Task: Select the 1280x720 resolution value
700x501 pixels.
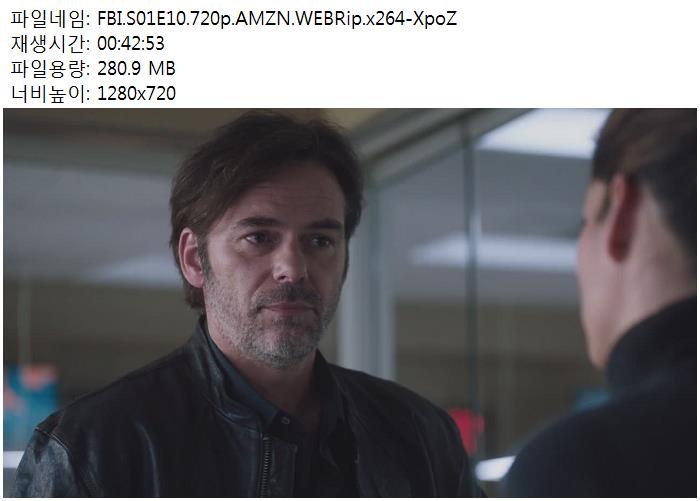Action: point(136,94)
